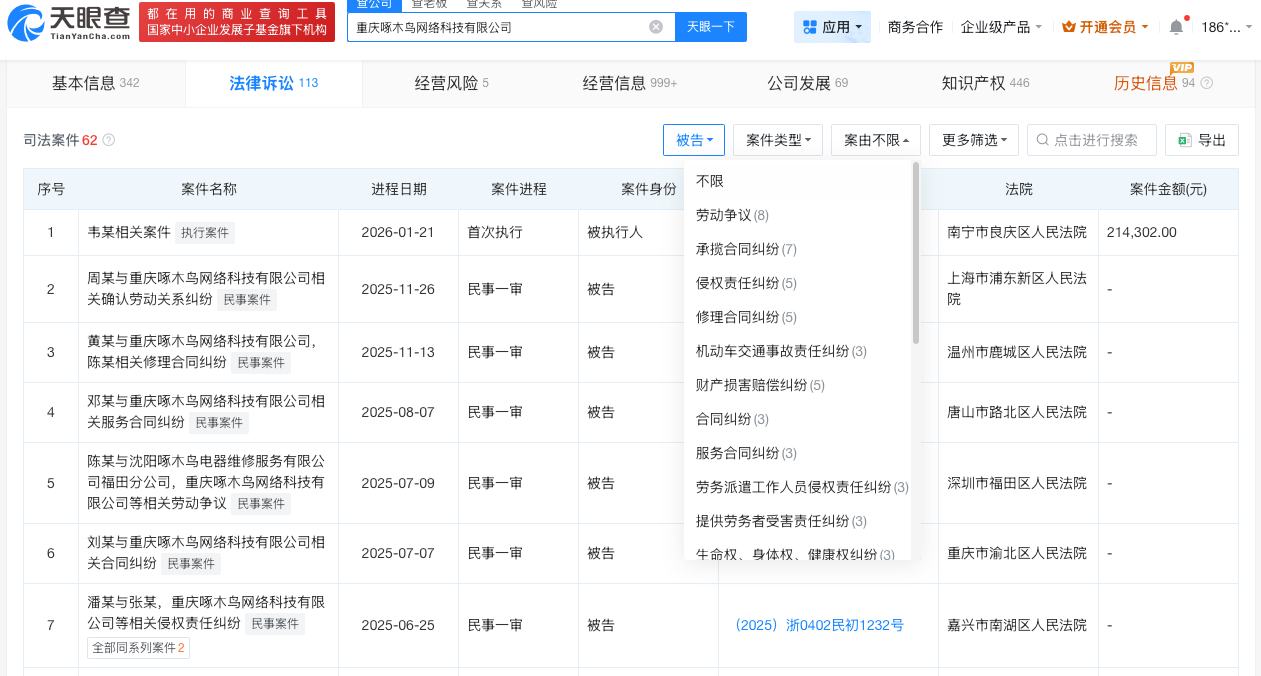
Task: Click the 天眼一下 search button
Action: (x=711, y=27)
